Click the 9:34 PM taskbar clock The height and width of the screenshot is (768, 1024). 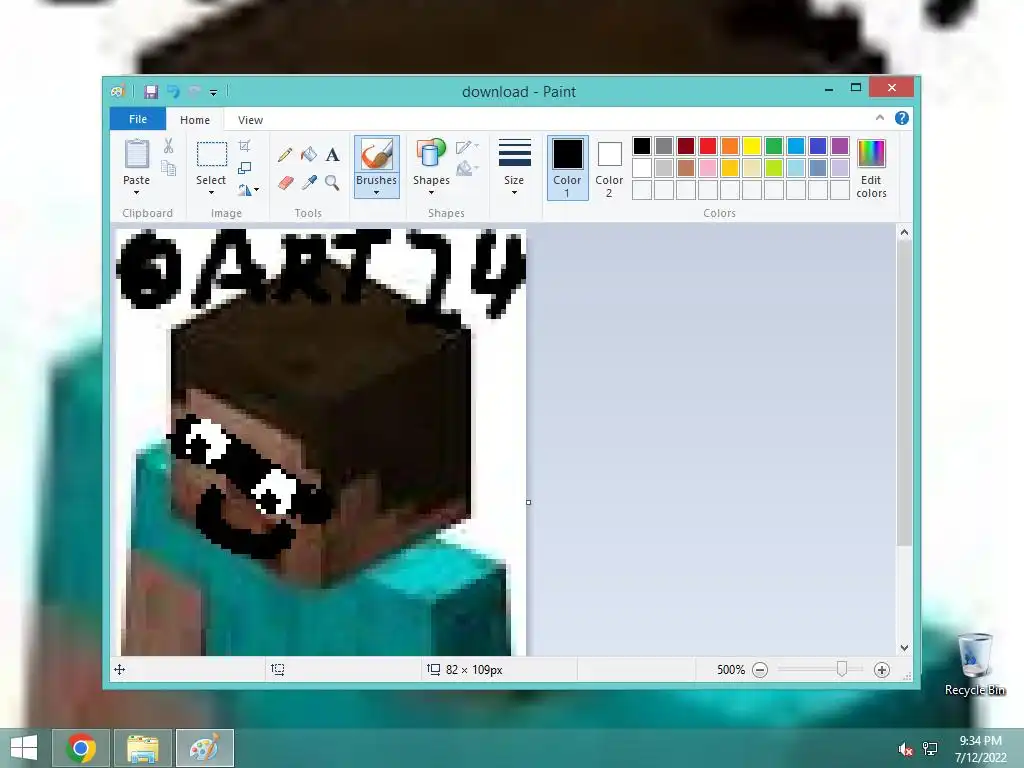tap(980, 741)
